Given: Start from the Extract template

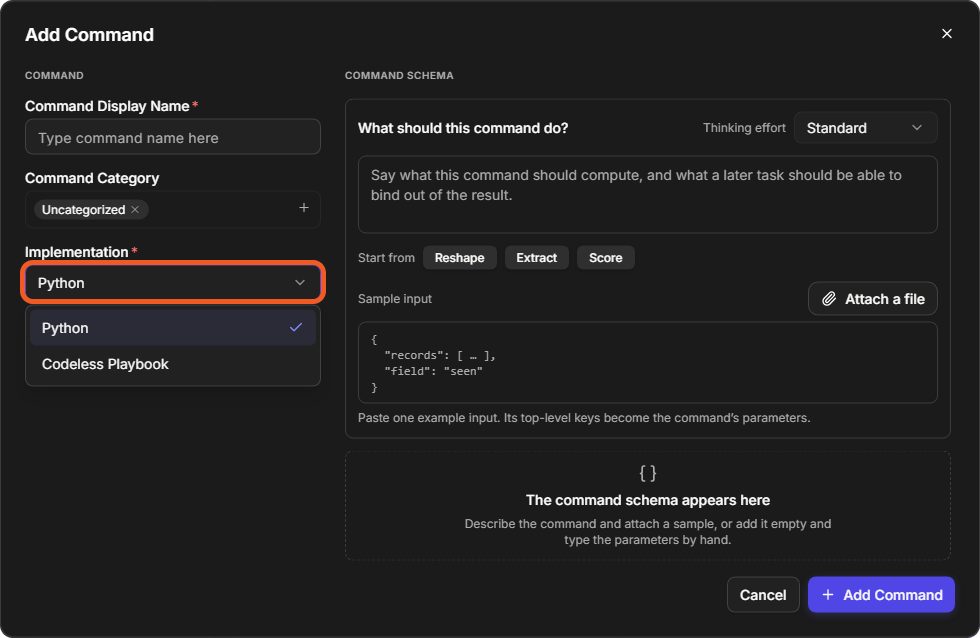Looking at the screenshot, I should [536, 257].
